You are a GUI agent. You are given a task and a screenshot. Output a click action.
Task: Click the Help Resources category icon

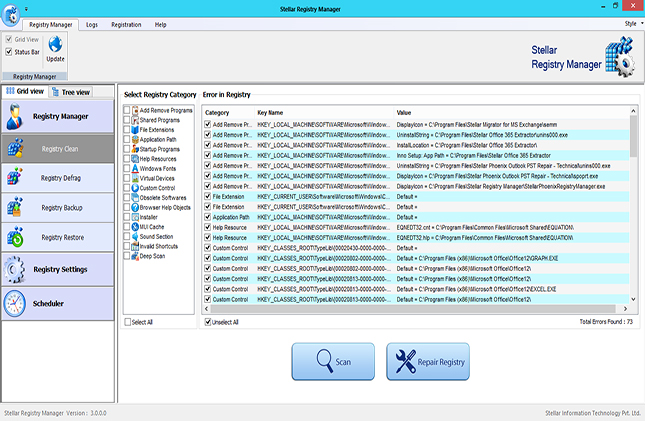[135, 159]
